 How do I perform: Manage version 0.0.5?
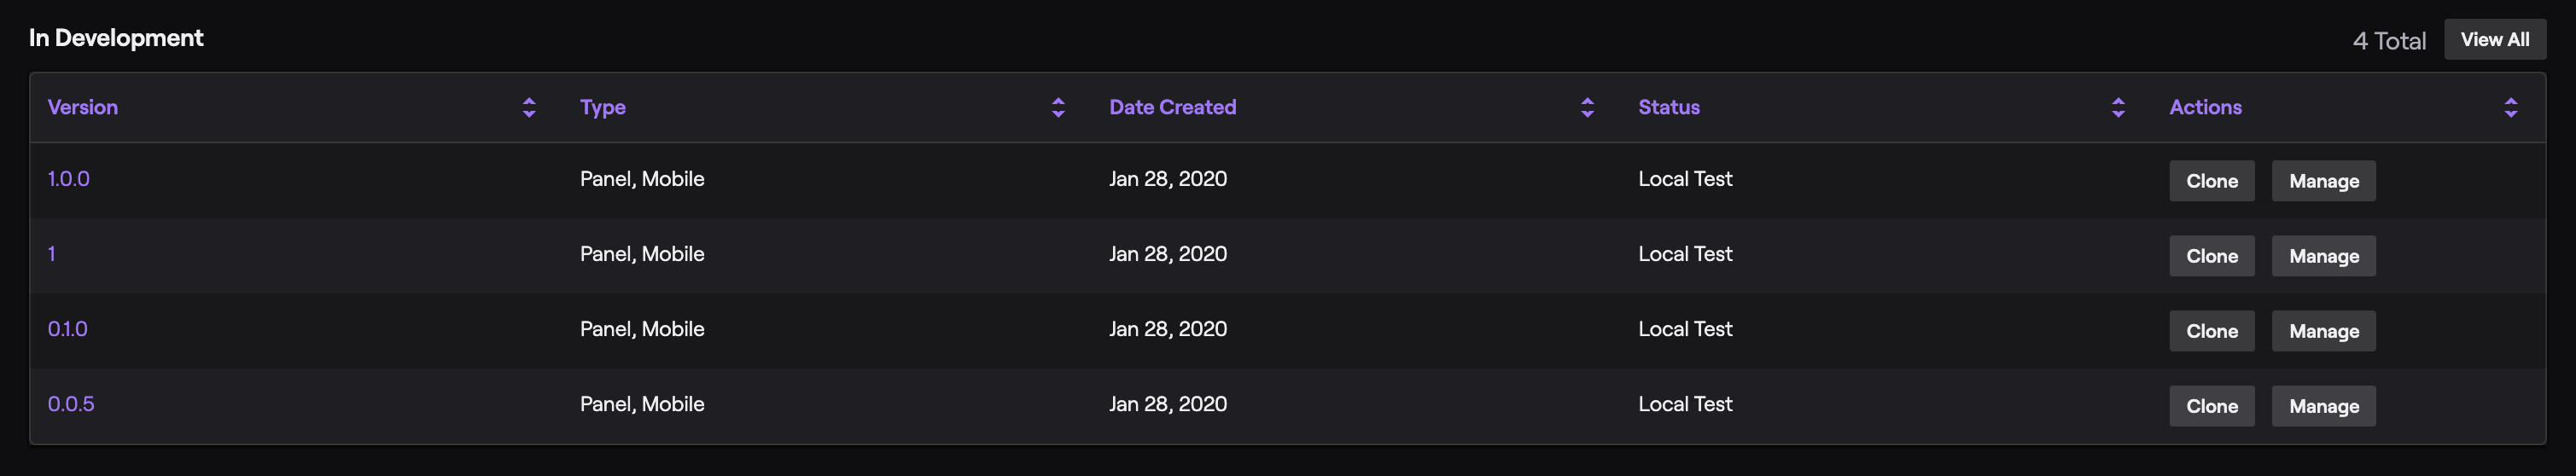(x=2323, y=406)
